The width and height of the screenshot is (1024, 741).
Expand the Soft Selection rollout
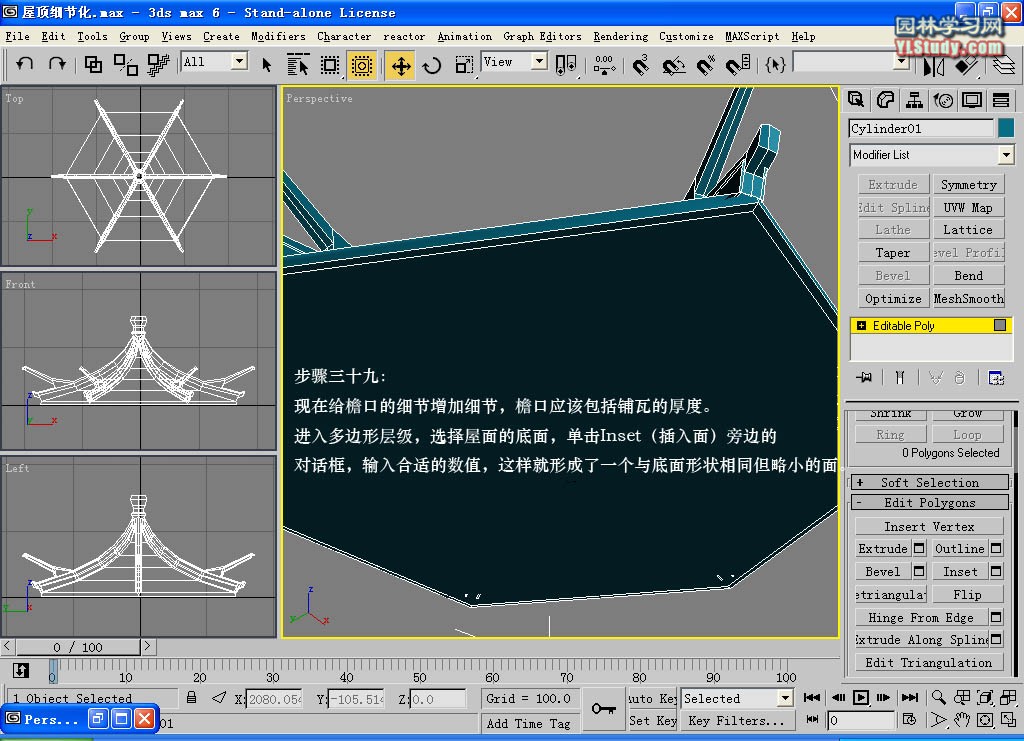coord(930,482)
